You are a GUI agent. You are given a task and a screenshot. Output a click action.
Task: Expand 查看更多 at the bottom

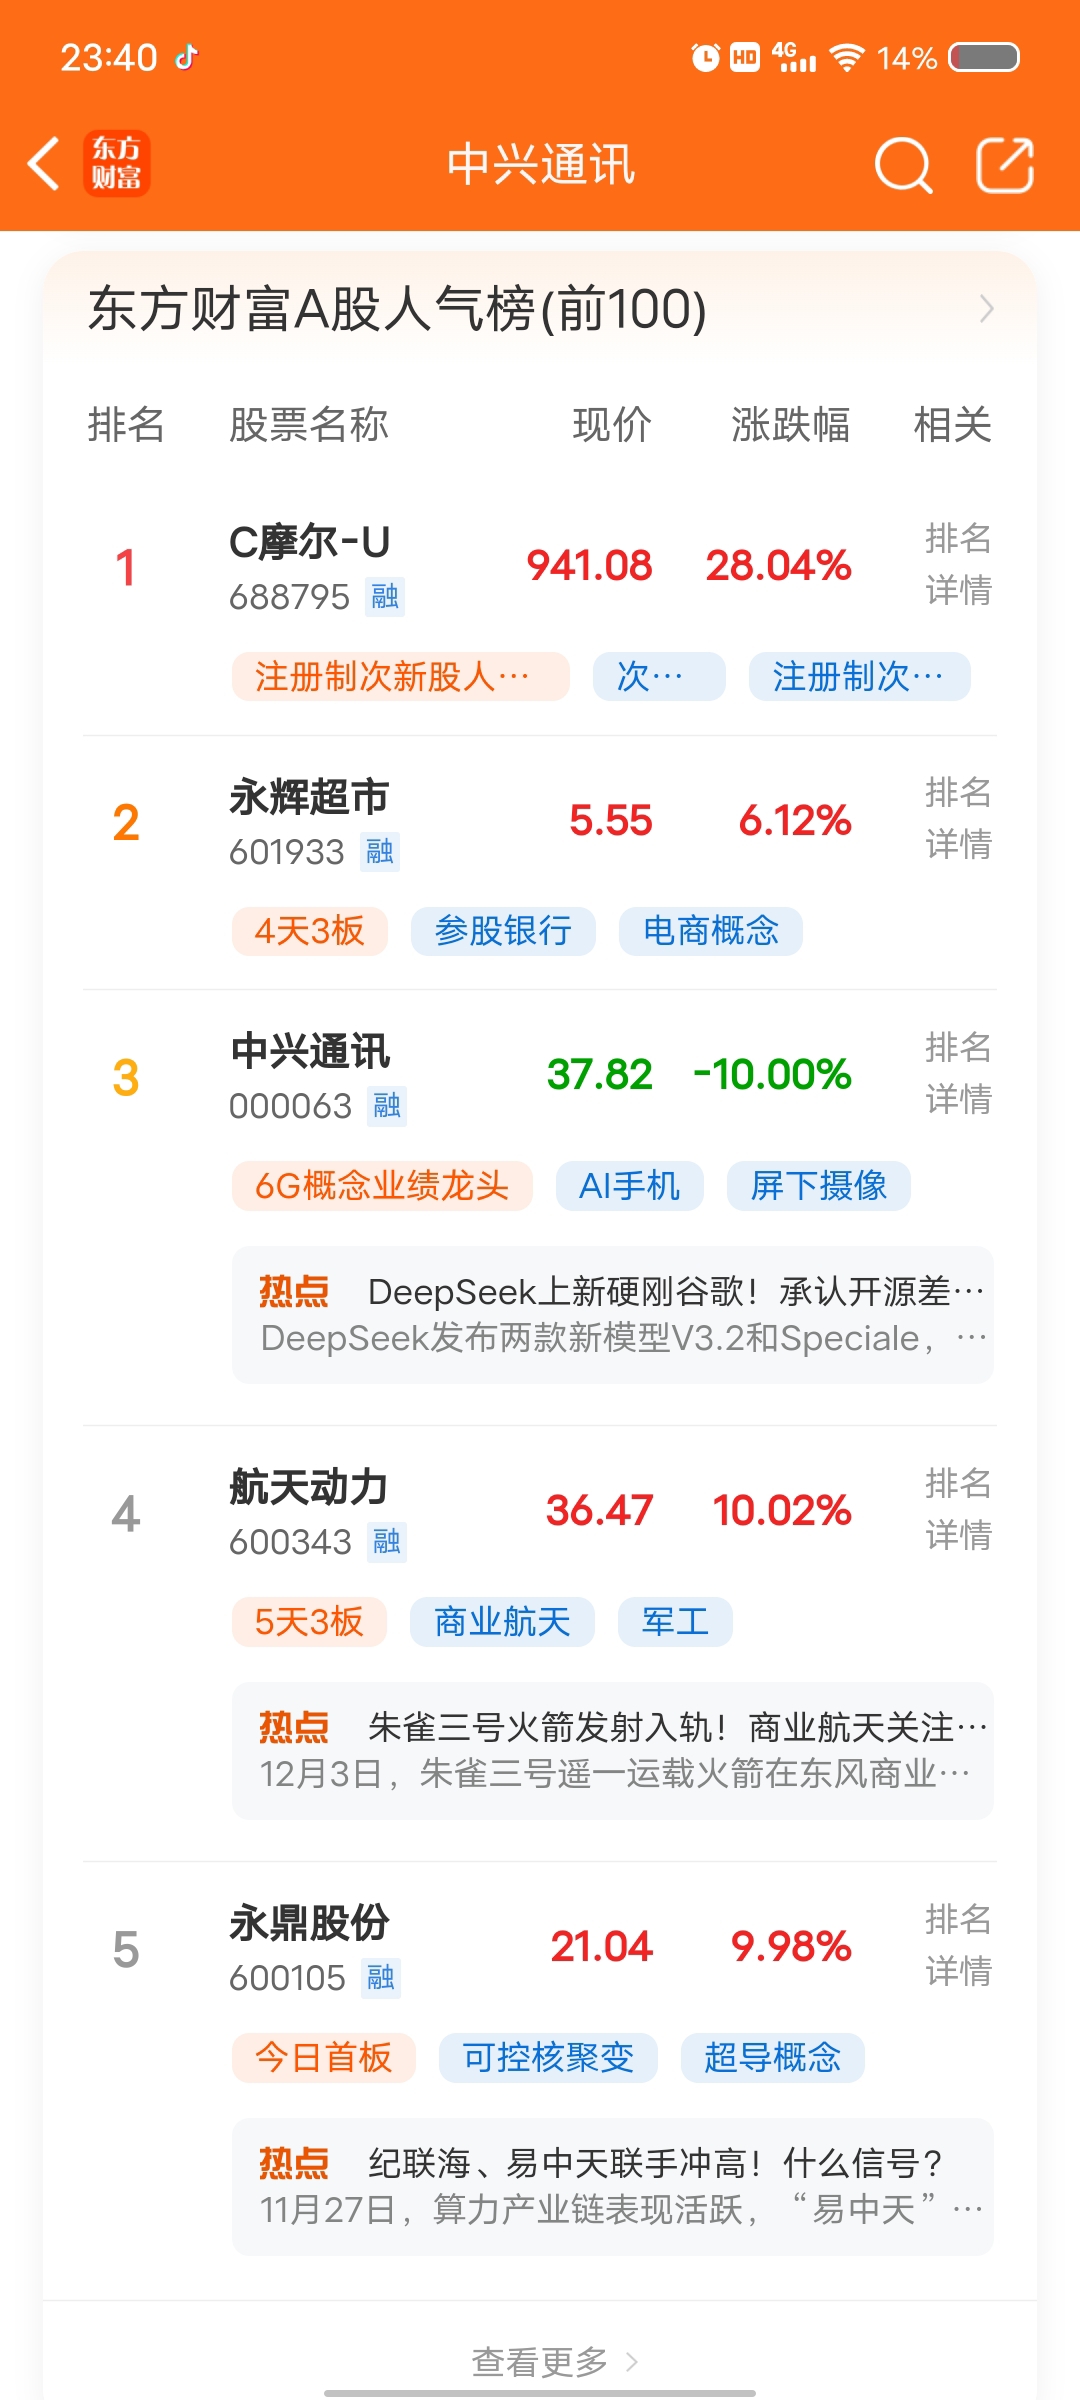tap(554, 2362)
